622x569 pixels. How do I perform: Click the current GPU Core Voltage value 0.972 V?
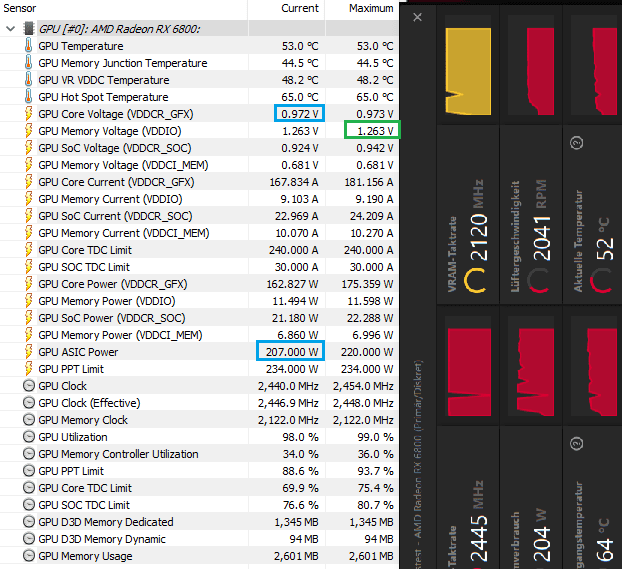click(x=299, y=113)
